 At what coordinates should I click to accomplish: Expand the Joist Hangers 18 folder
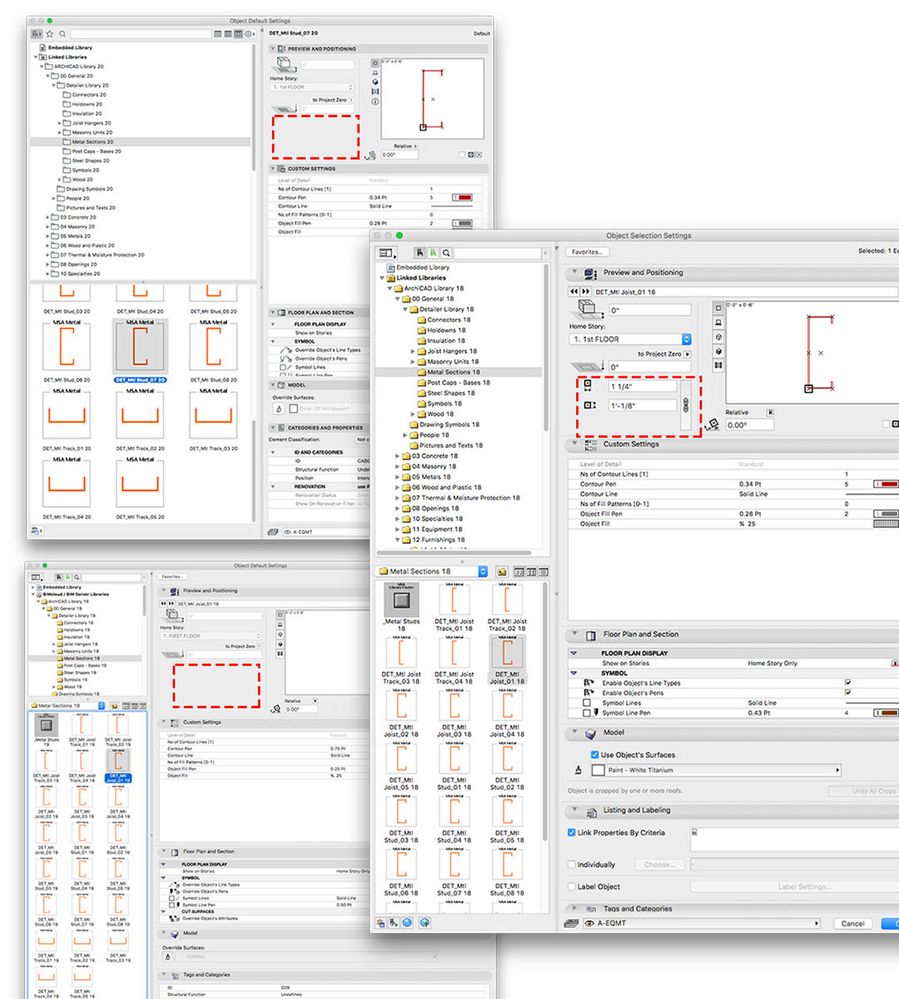(x=412, y=351)
